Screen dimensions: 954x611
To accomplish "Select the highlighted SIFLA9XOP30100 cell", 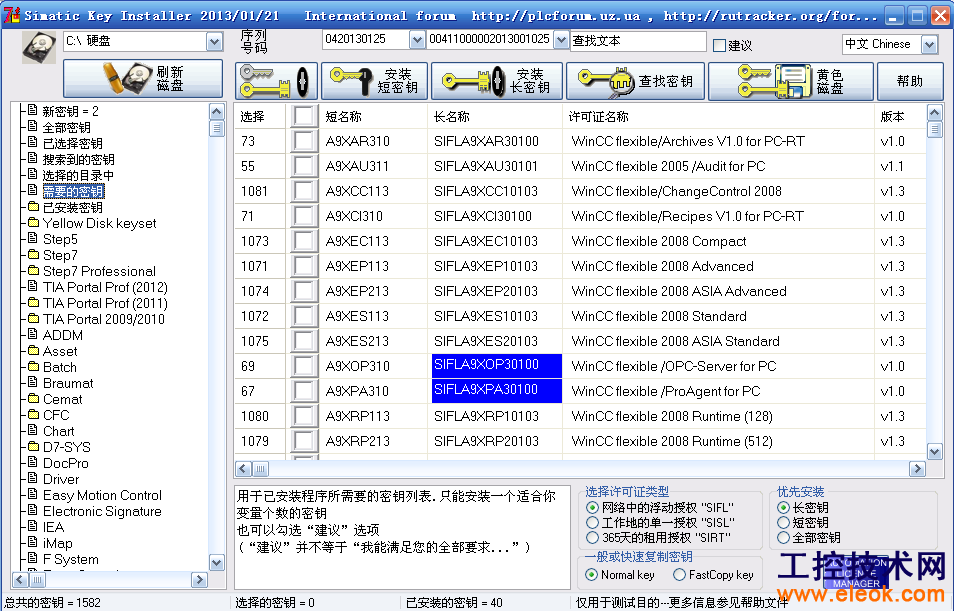I will (x=496, y=366).
